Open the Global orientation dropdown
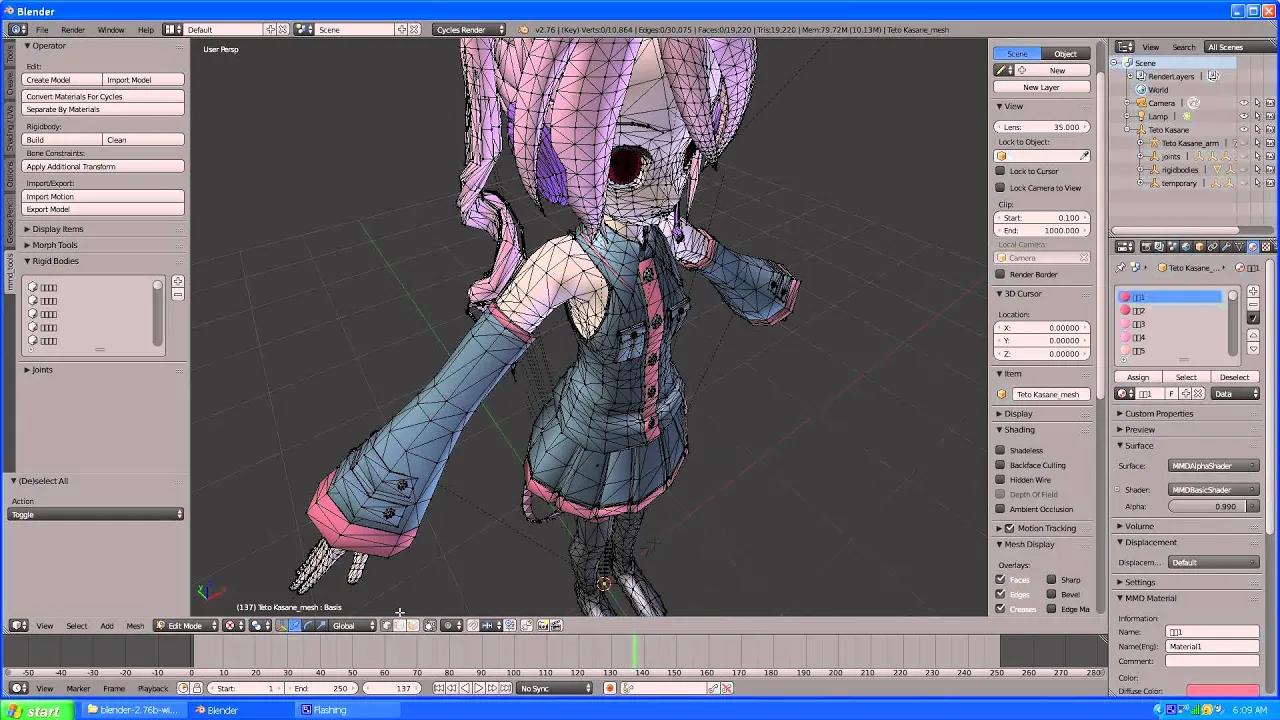 352,625
